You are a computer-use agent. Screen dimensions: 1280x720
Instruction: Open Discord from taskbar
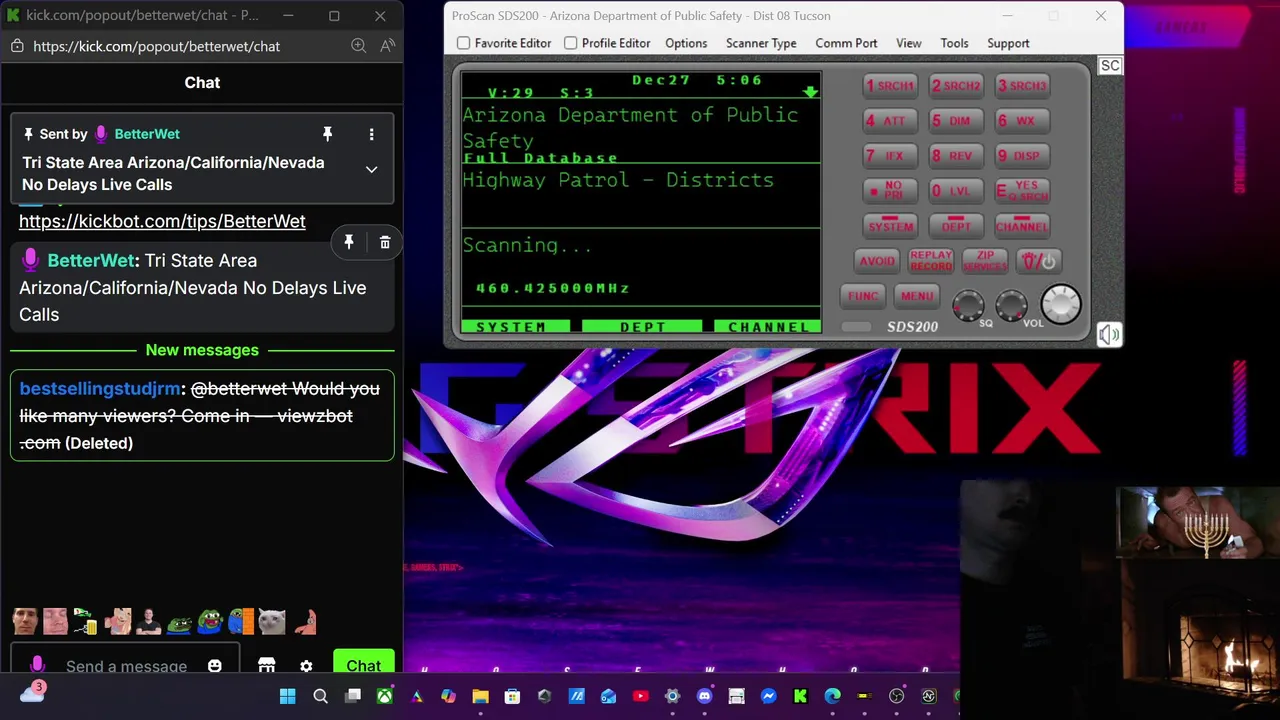704,696
